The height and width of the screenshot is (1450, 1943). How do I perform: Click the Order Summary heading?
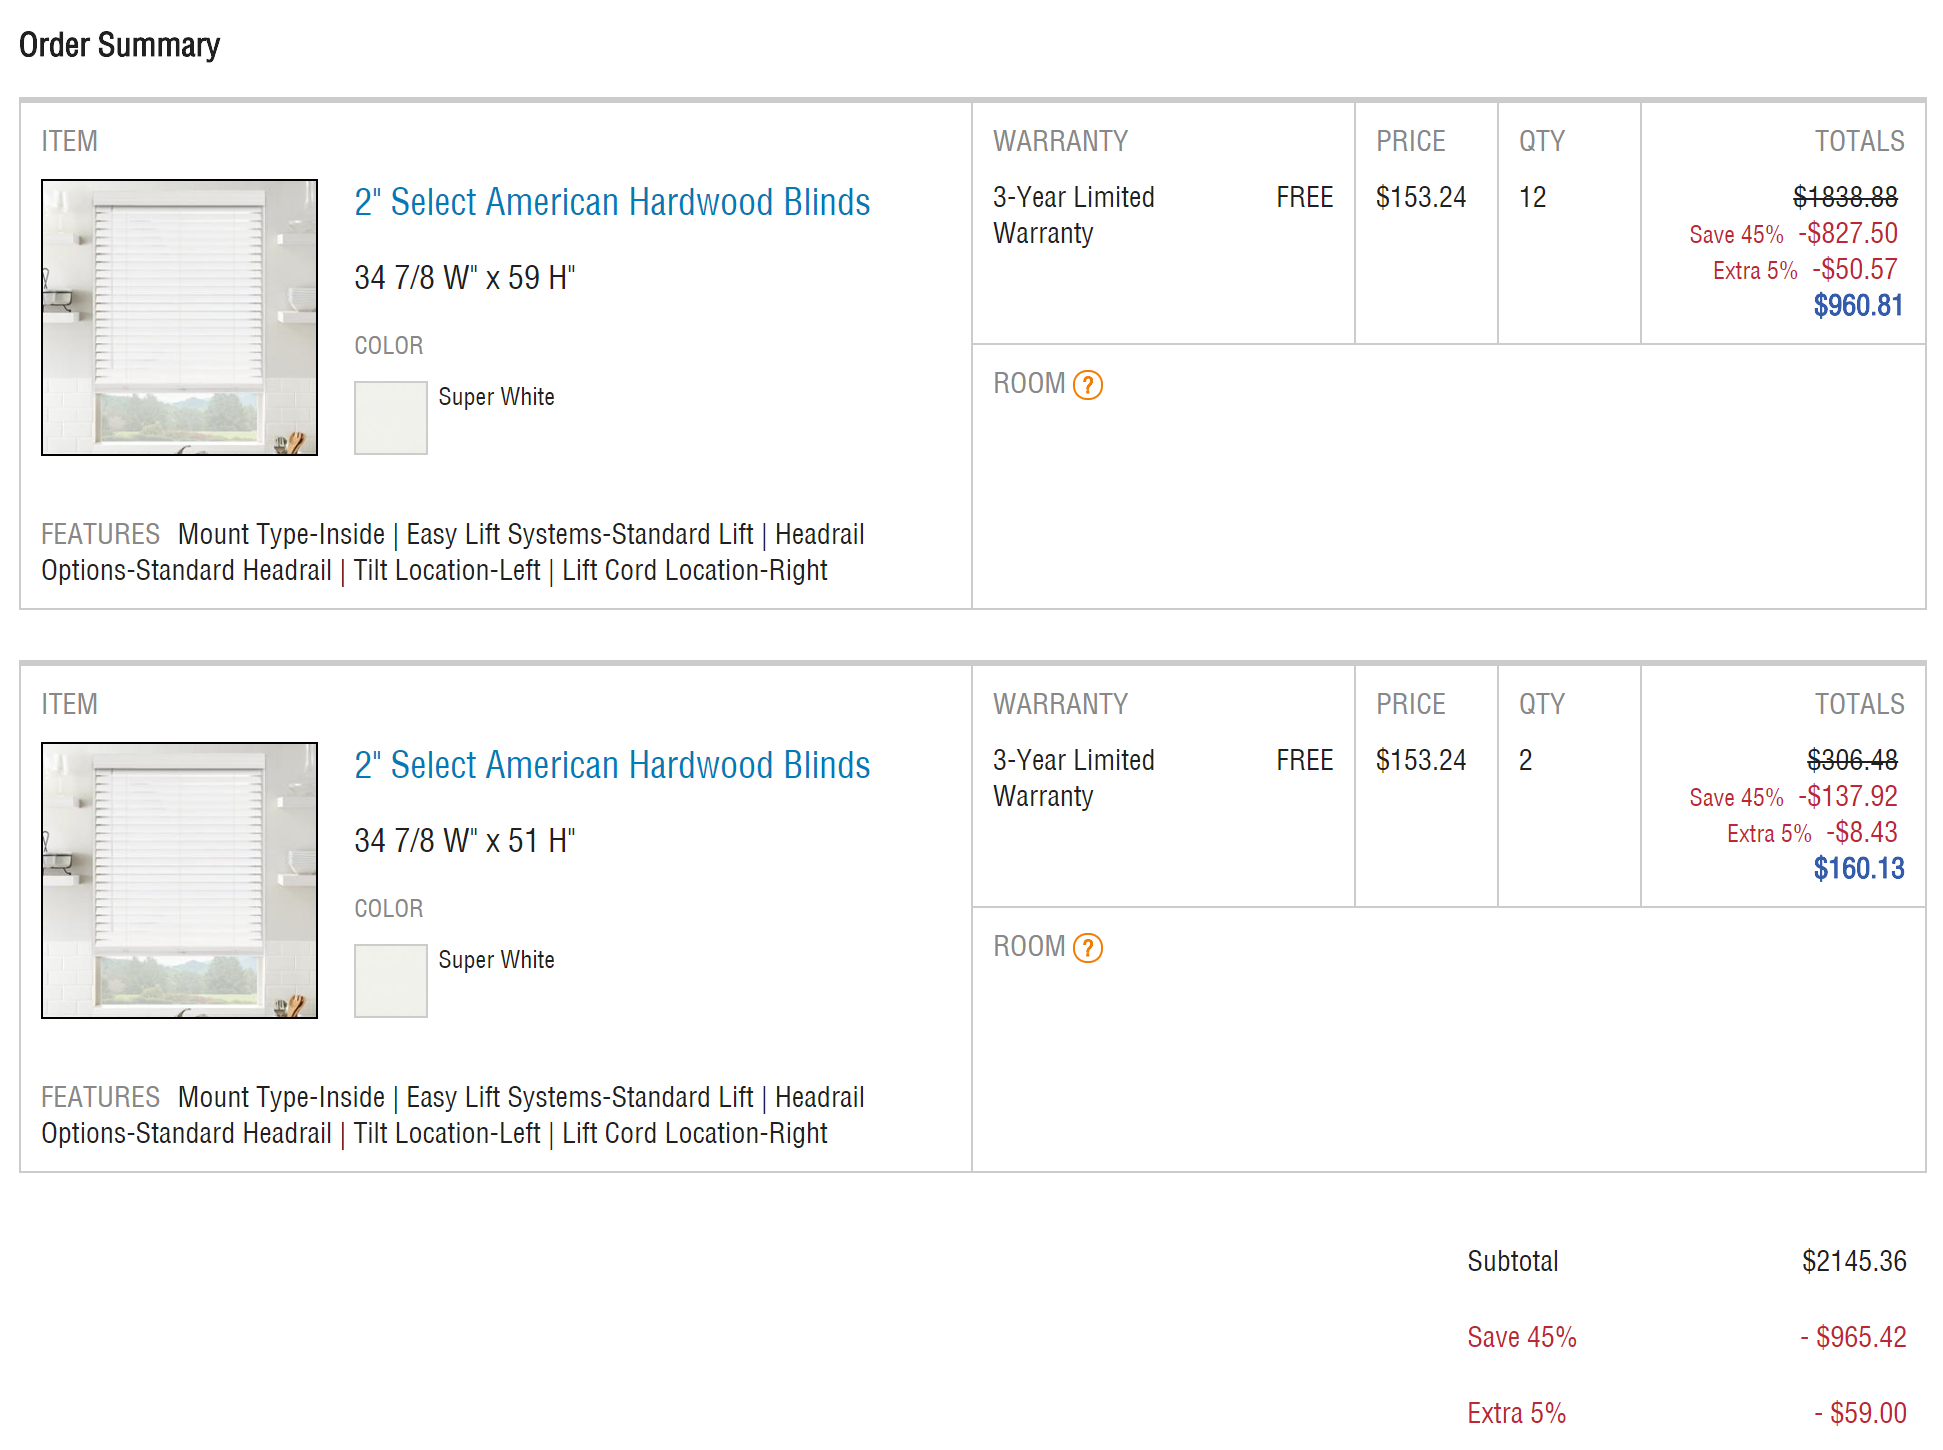pos(119,45)
